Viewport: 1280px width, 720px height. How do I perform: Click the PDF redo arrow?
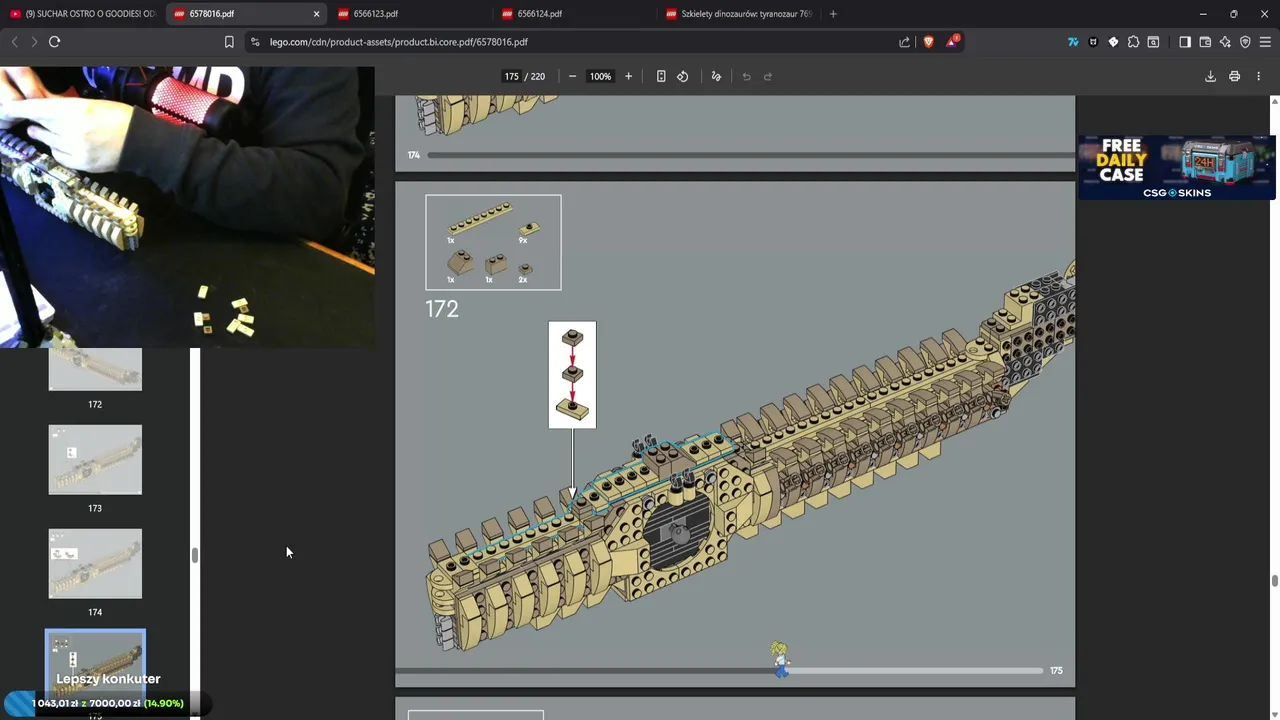pos(768,76)
